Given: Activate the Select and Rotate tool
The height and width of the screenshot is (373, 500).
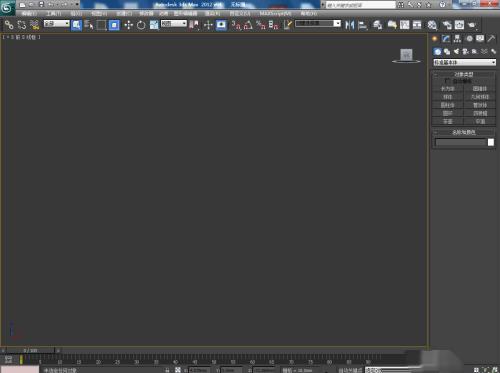Looking at the screenshot, I should 141,25.
